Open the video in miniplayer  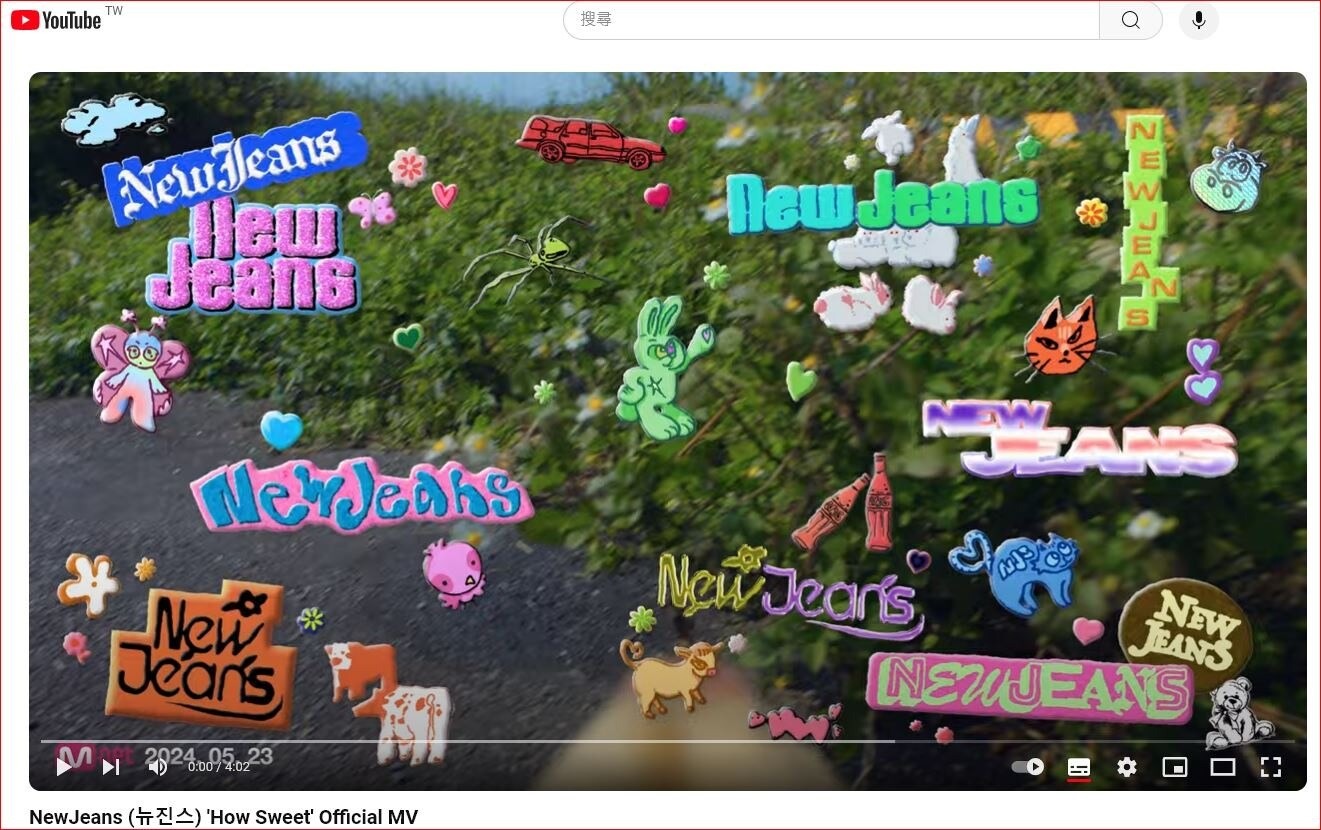tap(1175, 767)
